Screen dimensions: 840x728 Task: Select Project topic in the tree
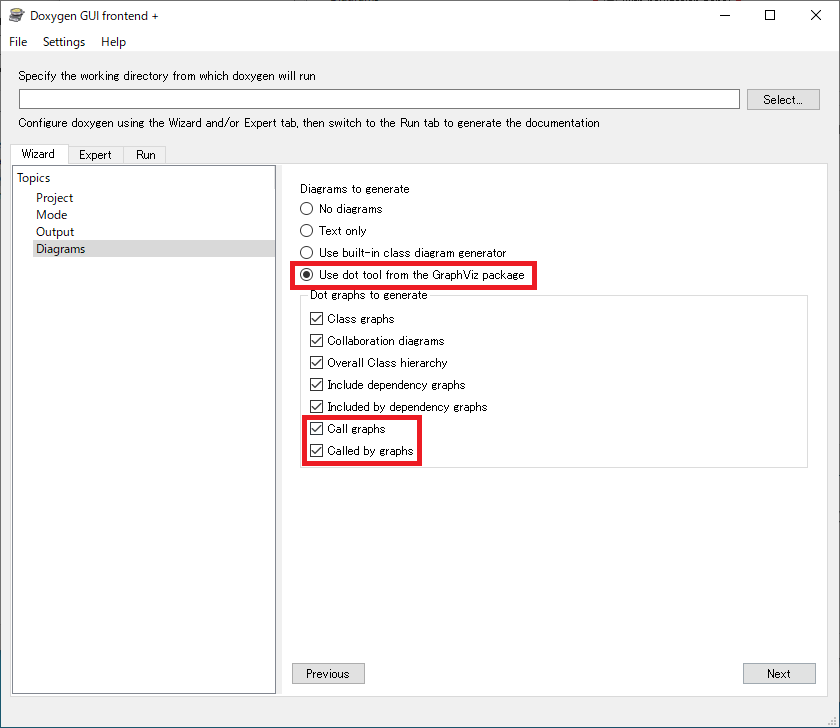[x=54, y=198]
